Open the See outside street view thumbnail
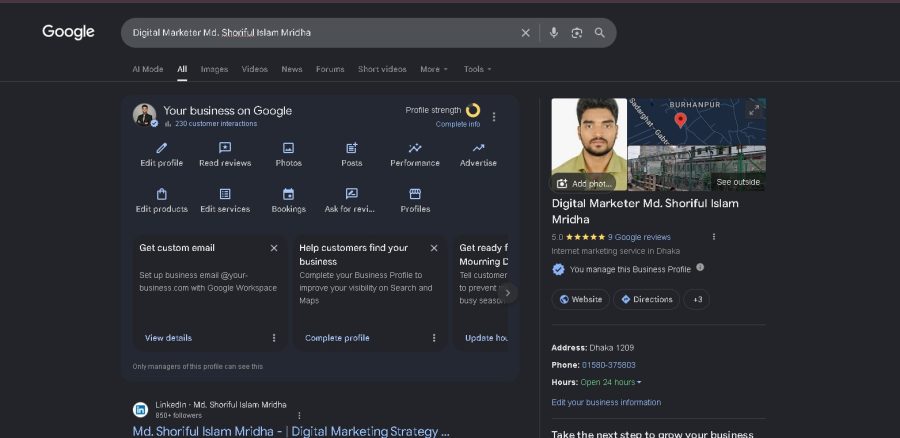900x438 pixels. (697, 168)
